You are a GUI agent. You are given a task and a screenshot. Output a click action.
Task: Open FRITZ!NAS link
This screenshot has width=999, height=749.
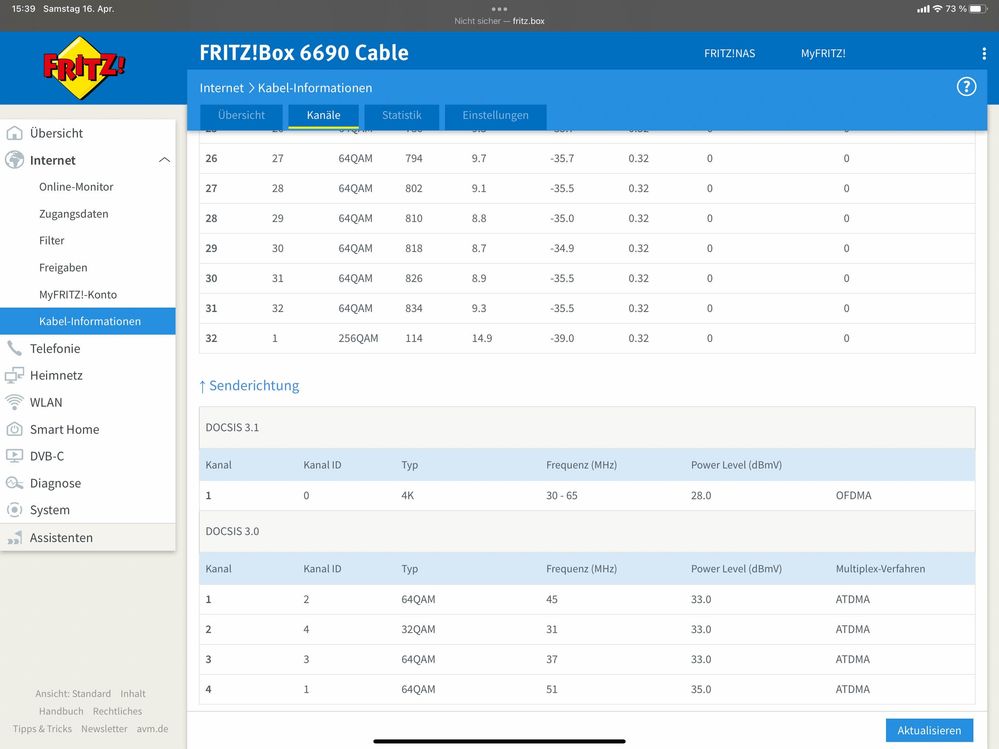(x=729, y=54)
